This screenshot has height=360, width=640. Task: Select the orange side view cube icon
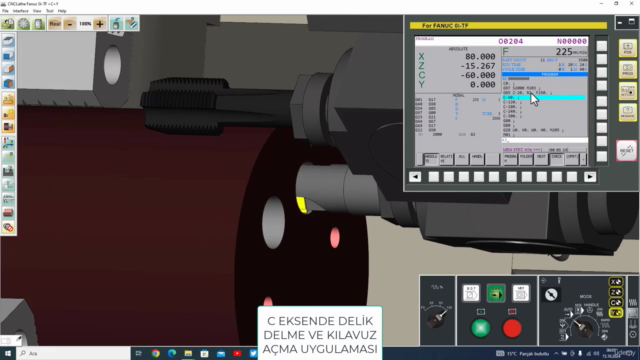8,69
